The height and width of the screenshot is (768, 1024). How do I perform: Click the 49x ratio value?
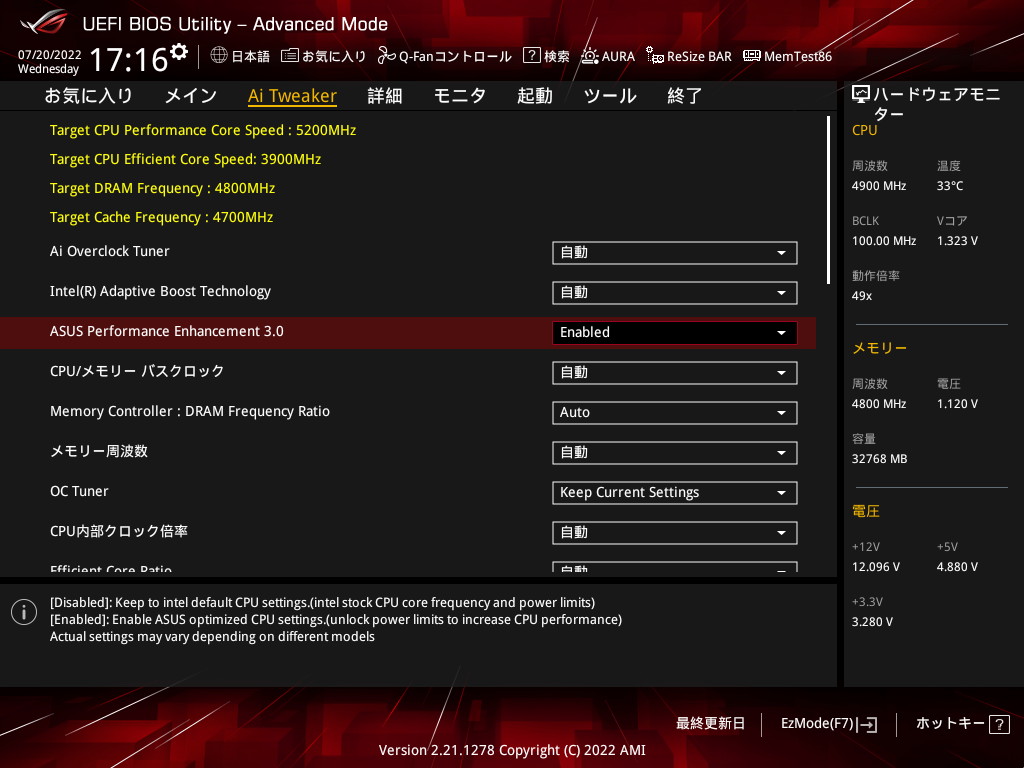(x=861, y=296)
